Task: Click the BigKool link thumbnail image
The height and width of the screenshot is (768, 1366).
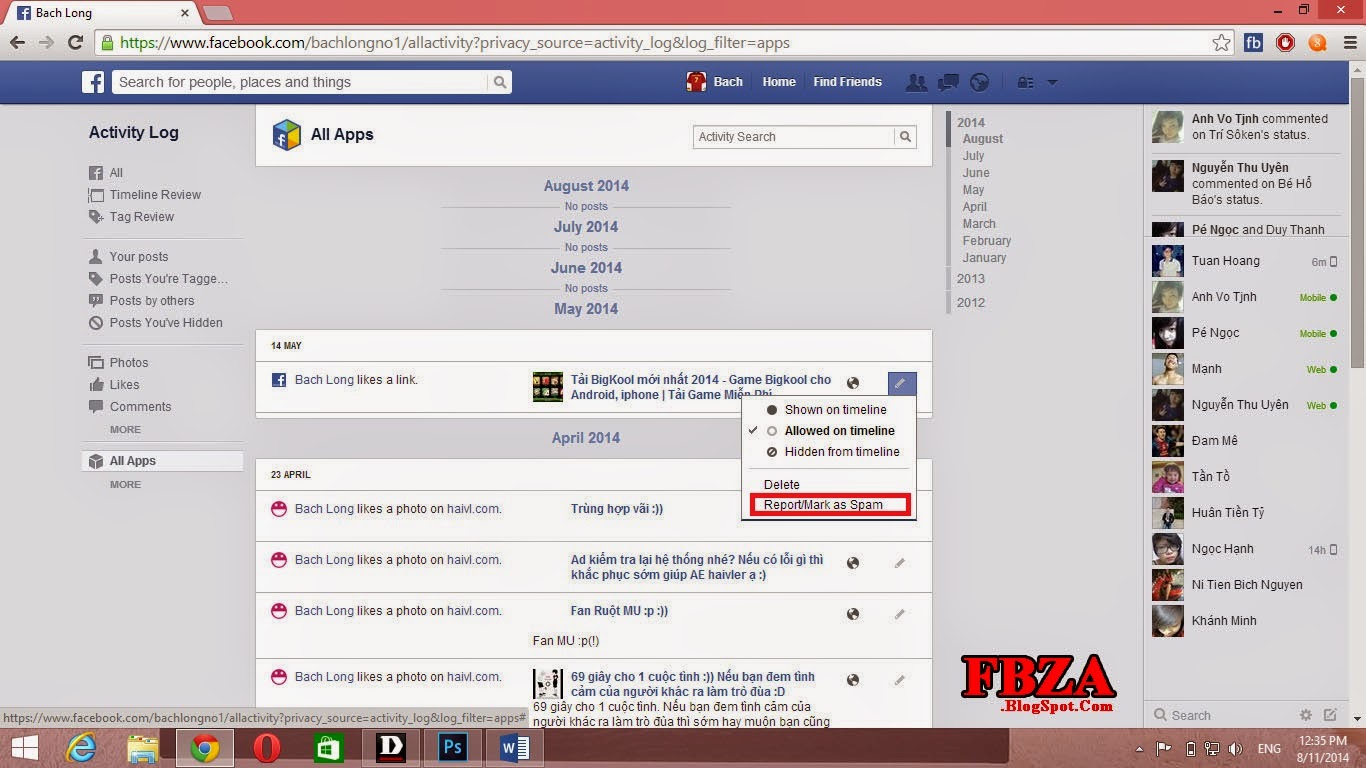Action: pyautogui.click(x=548, y=387)
